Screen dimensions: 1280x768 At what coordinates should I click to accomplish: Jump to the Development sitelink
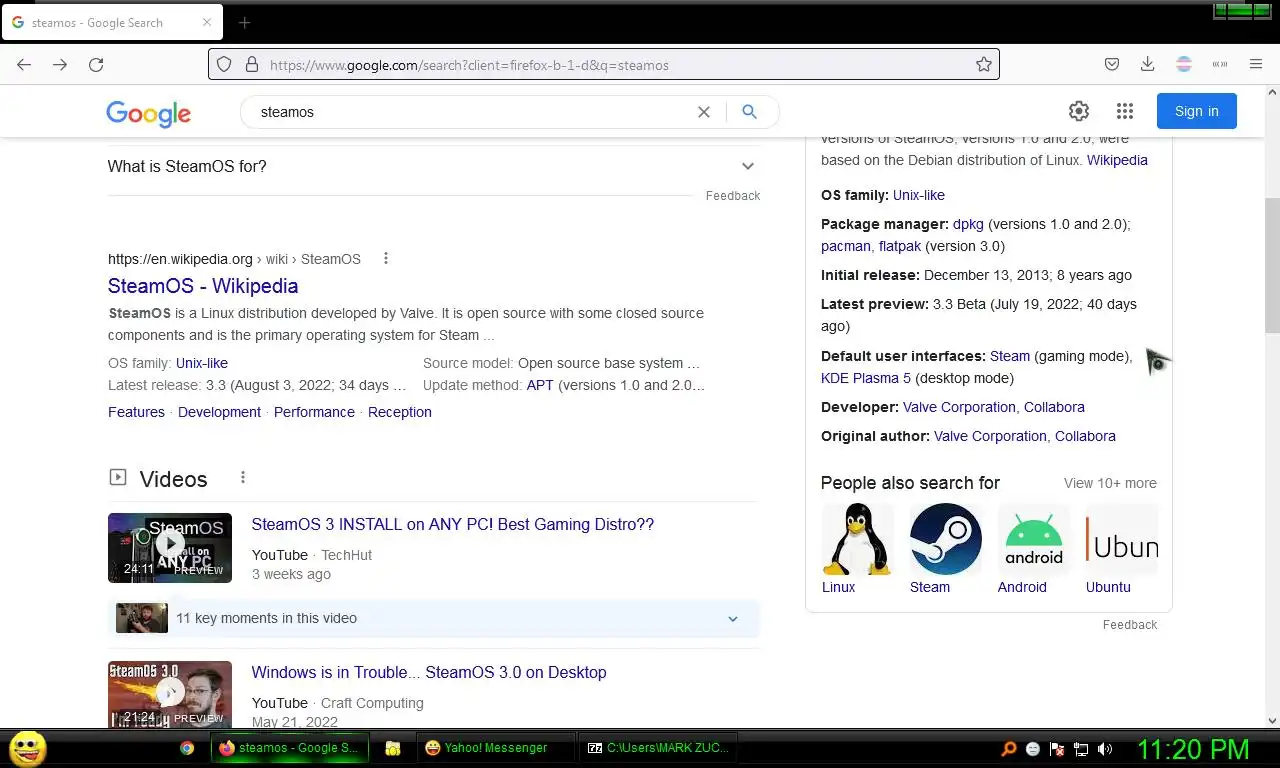(x=219, y=412)
